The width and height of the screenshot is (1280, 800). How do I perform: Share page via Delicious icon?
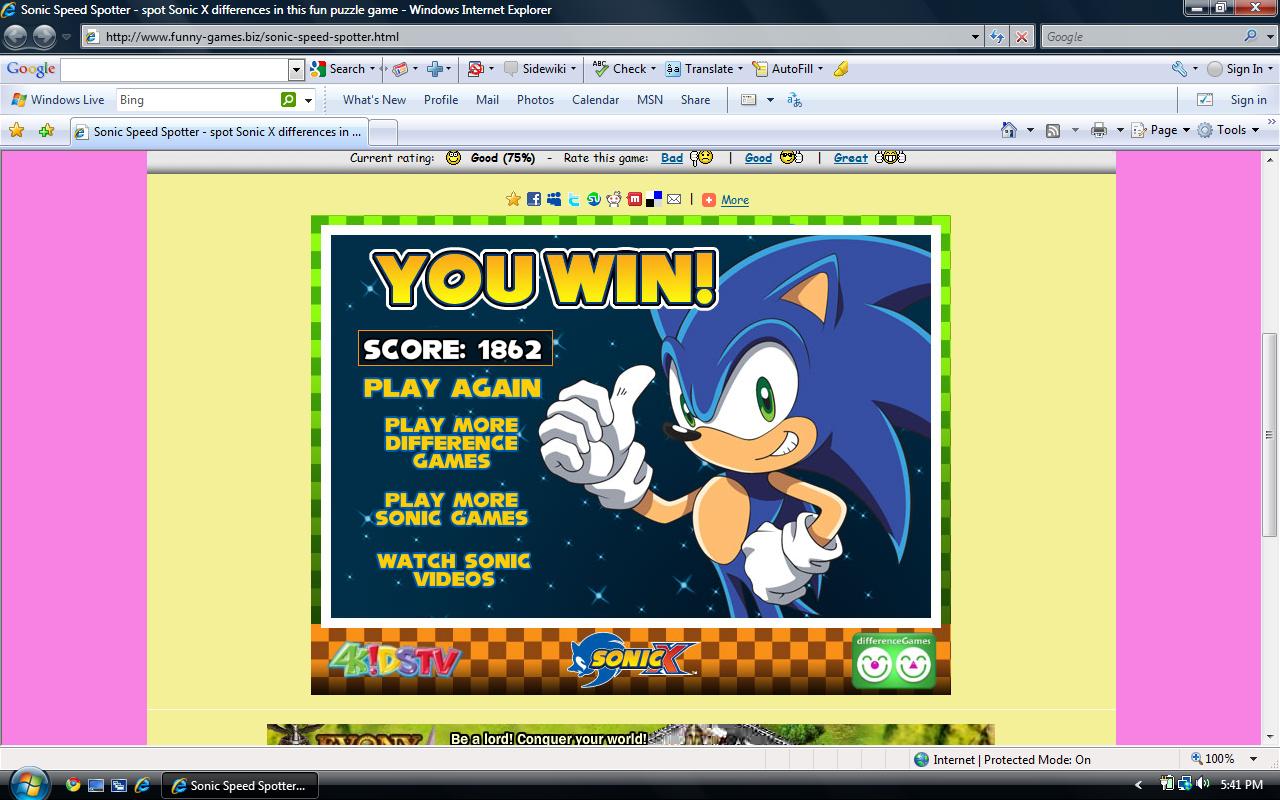click(654, 199)
